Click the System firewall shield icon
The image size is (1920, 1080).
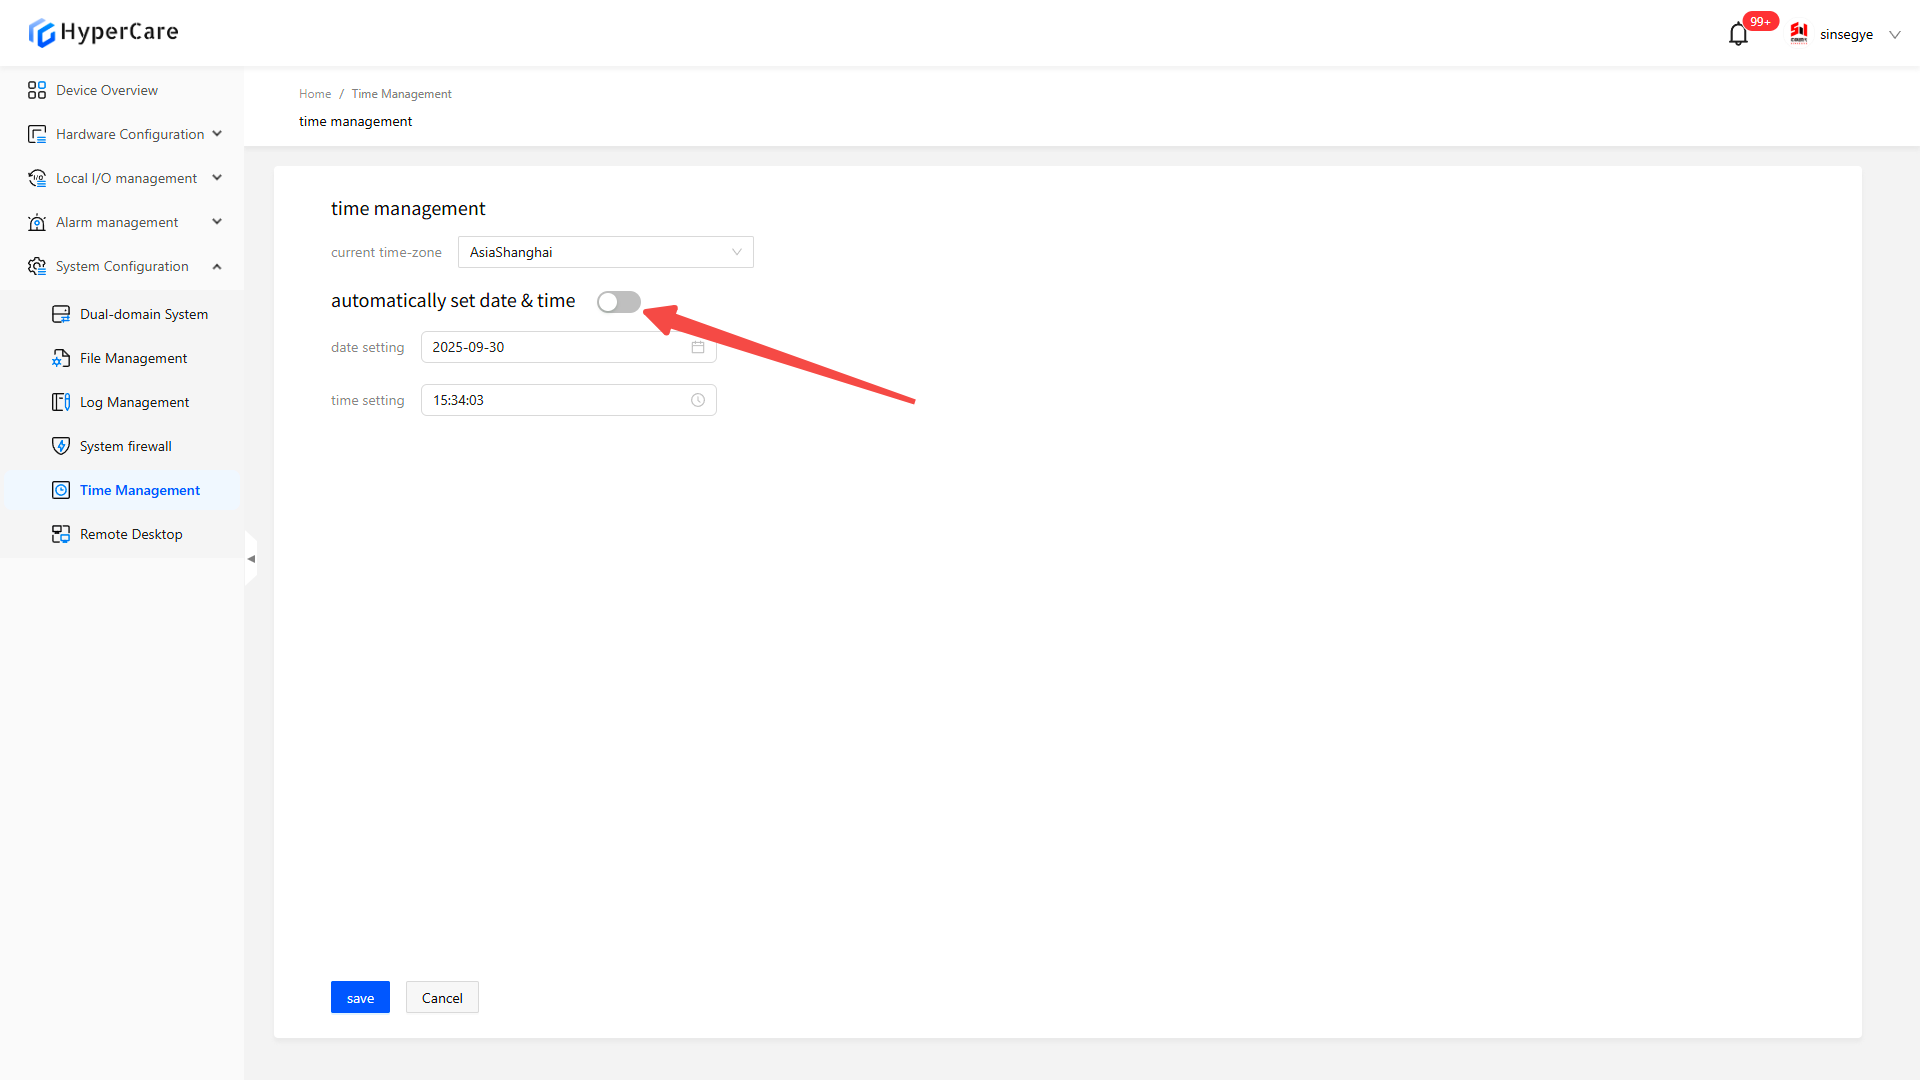coord(61,446)
